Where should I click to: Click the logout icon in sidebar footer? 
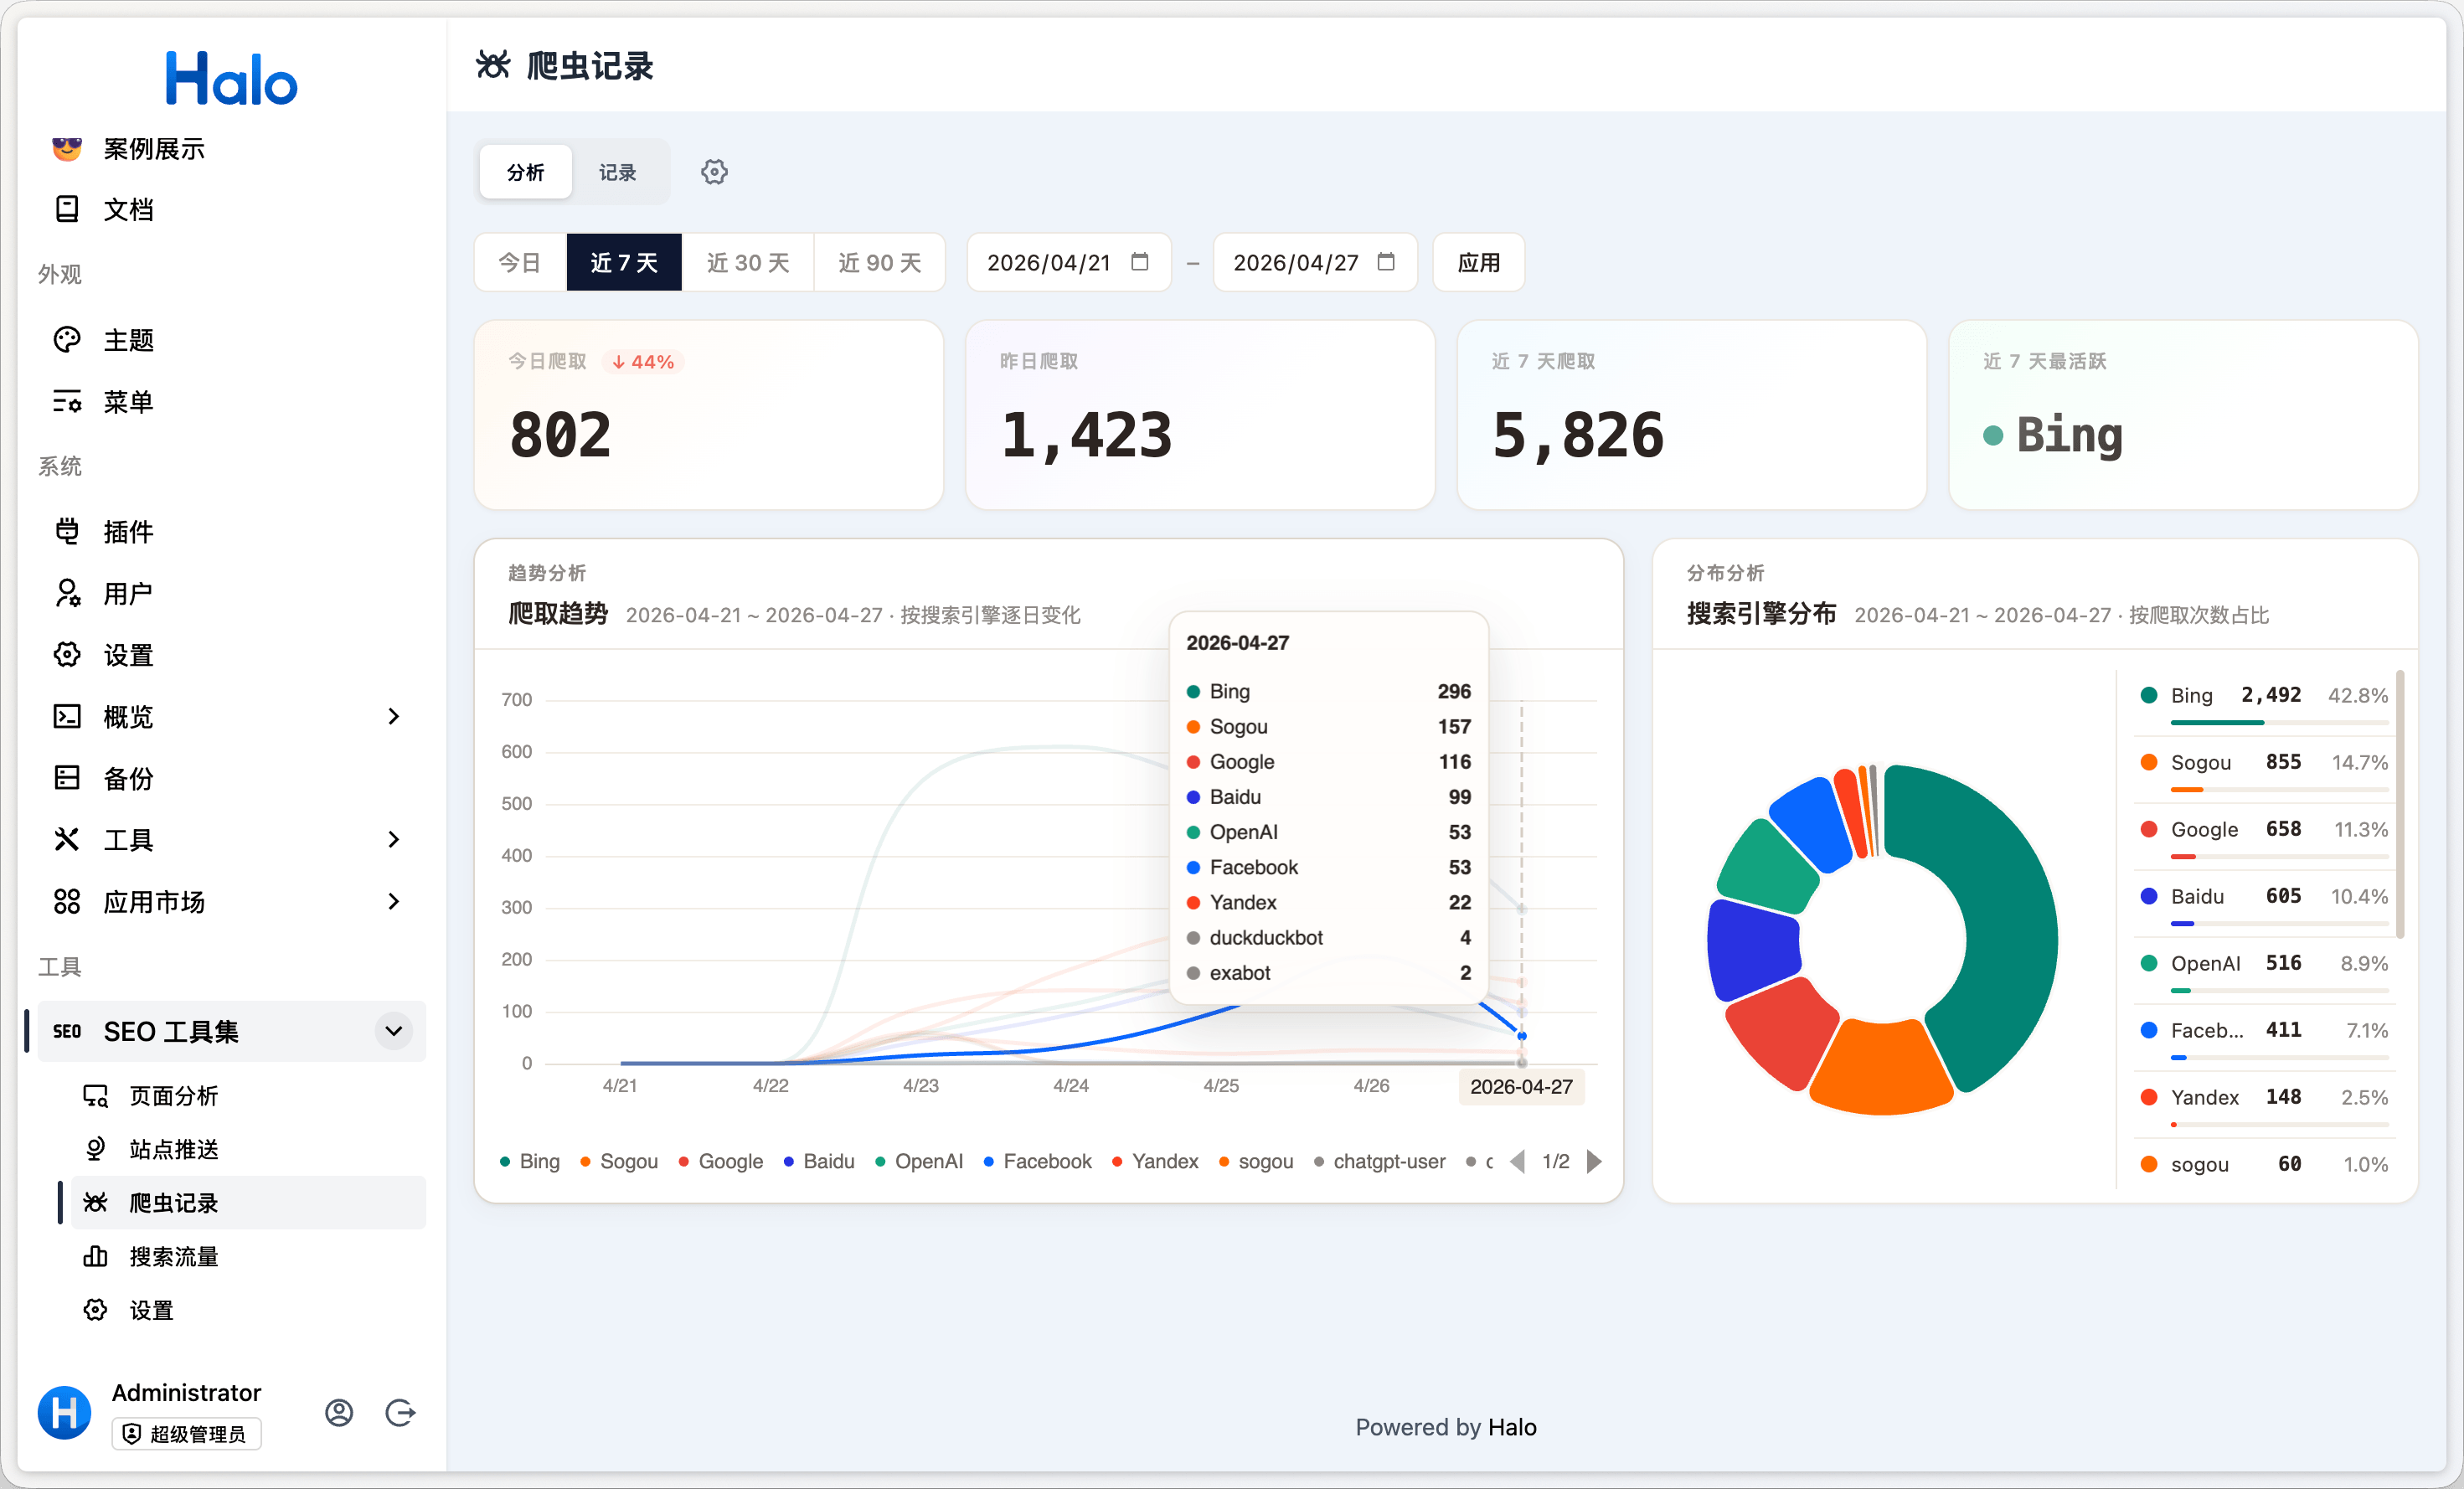[x=400, y=1412]
